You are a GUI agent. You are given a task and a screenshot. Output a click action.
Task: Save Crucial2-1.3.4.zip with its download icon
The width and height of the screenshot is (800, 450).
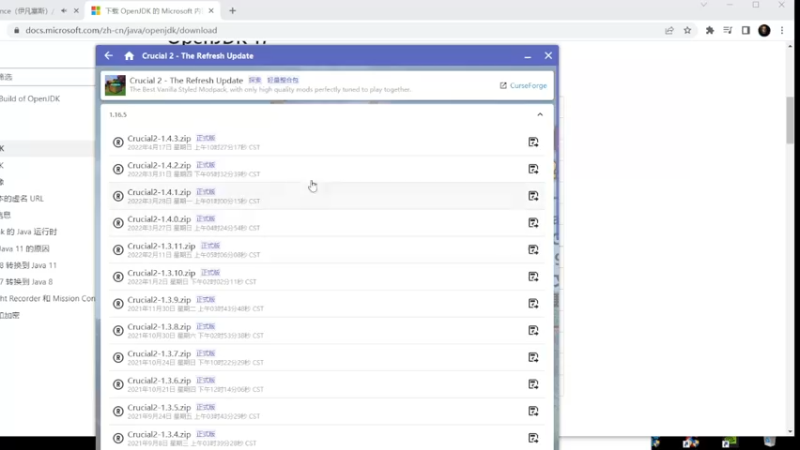coord(533,438)
